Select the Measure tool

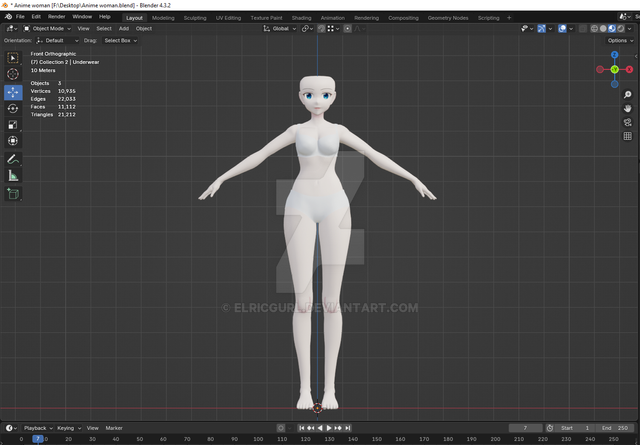13,176
